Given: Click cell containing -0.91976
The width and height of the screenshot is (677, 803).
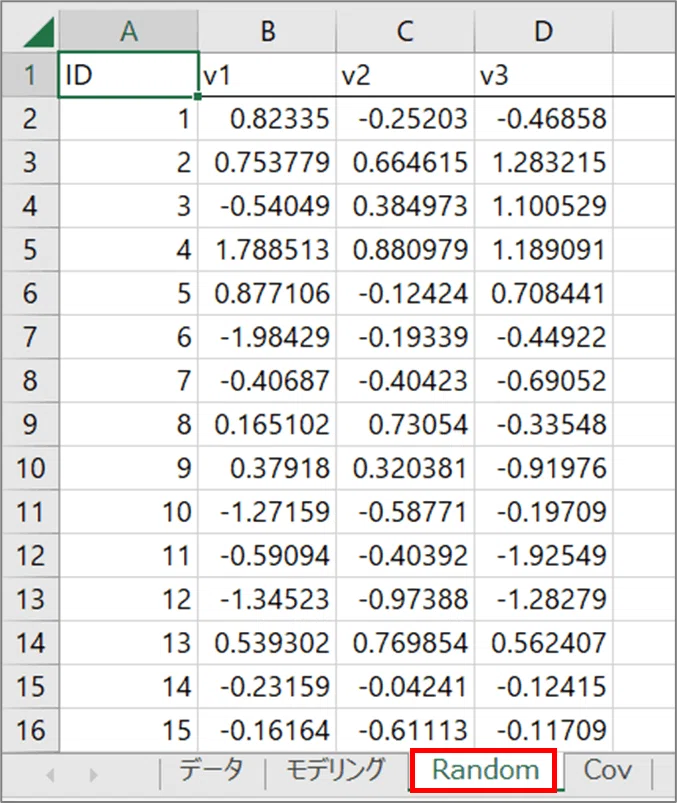Looking at the screenshot, I should pyautogui.click(x=544, y=468).
